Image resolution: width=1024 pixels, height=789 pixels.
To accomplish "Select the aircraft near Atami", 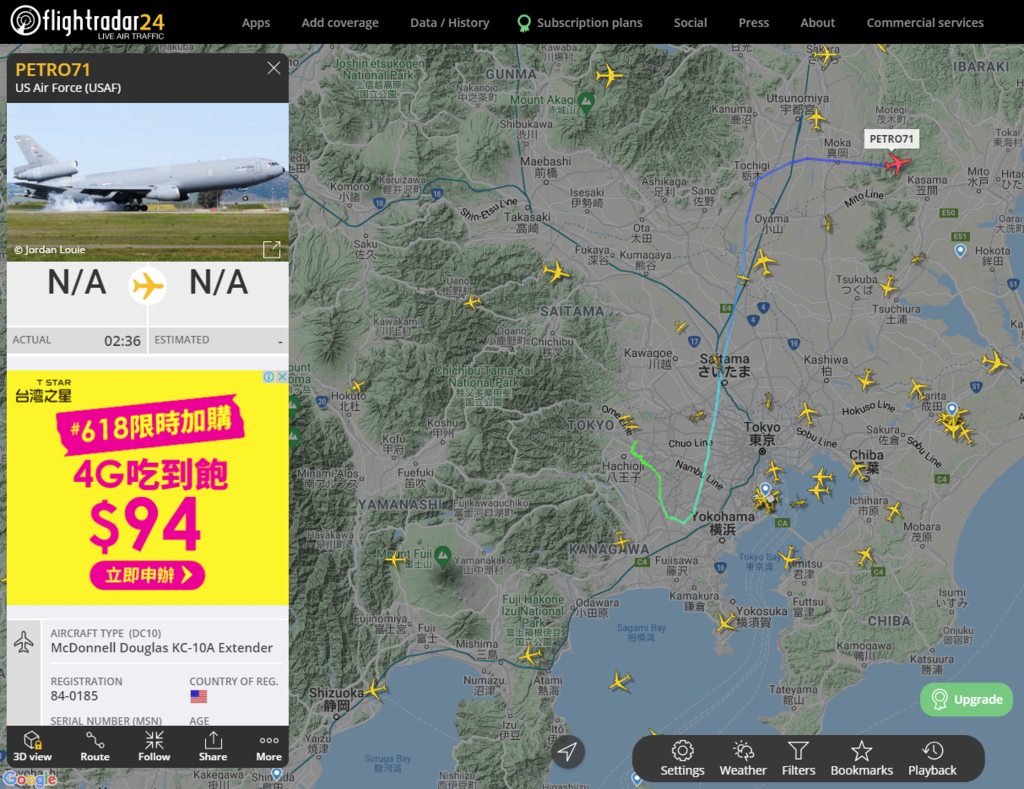I will [x=529, y=655].
